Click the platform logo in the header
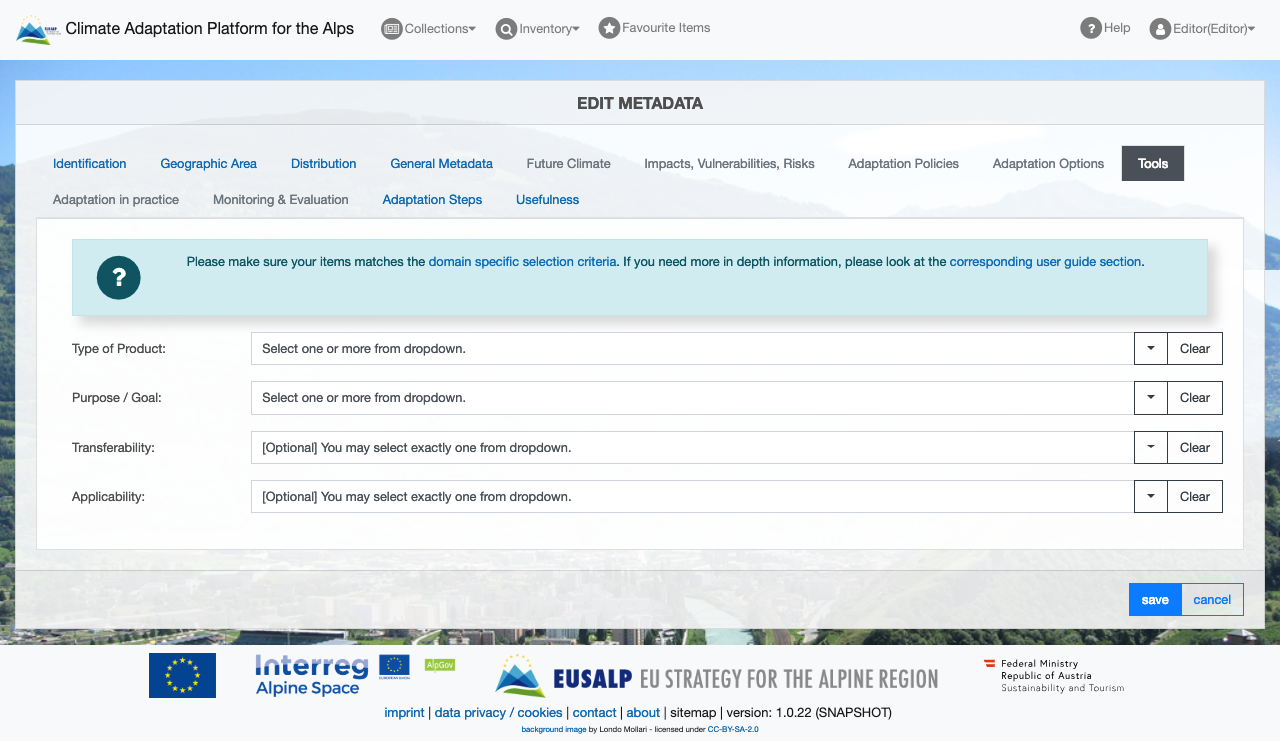 click(38, 30)
